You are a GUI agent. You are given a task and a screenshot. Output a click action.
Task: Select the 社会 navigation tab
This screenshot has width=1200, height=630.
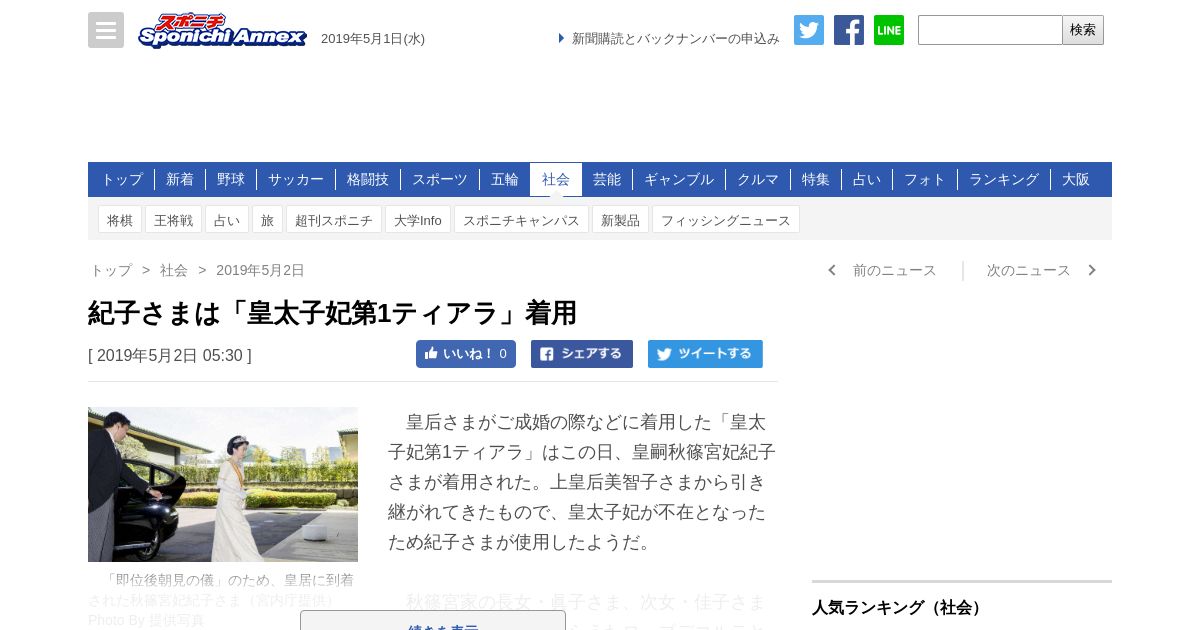tap(556, 179)
